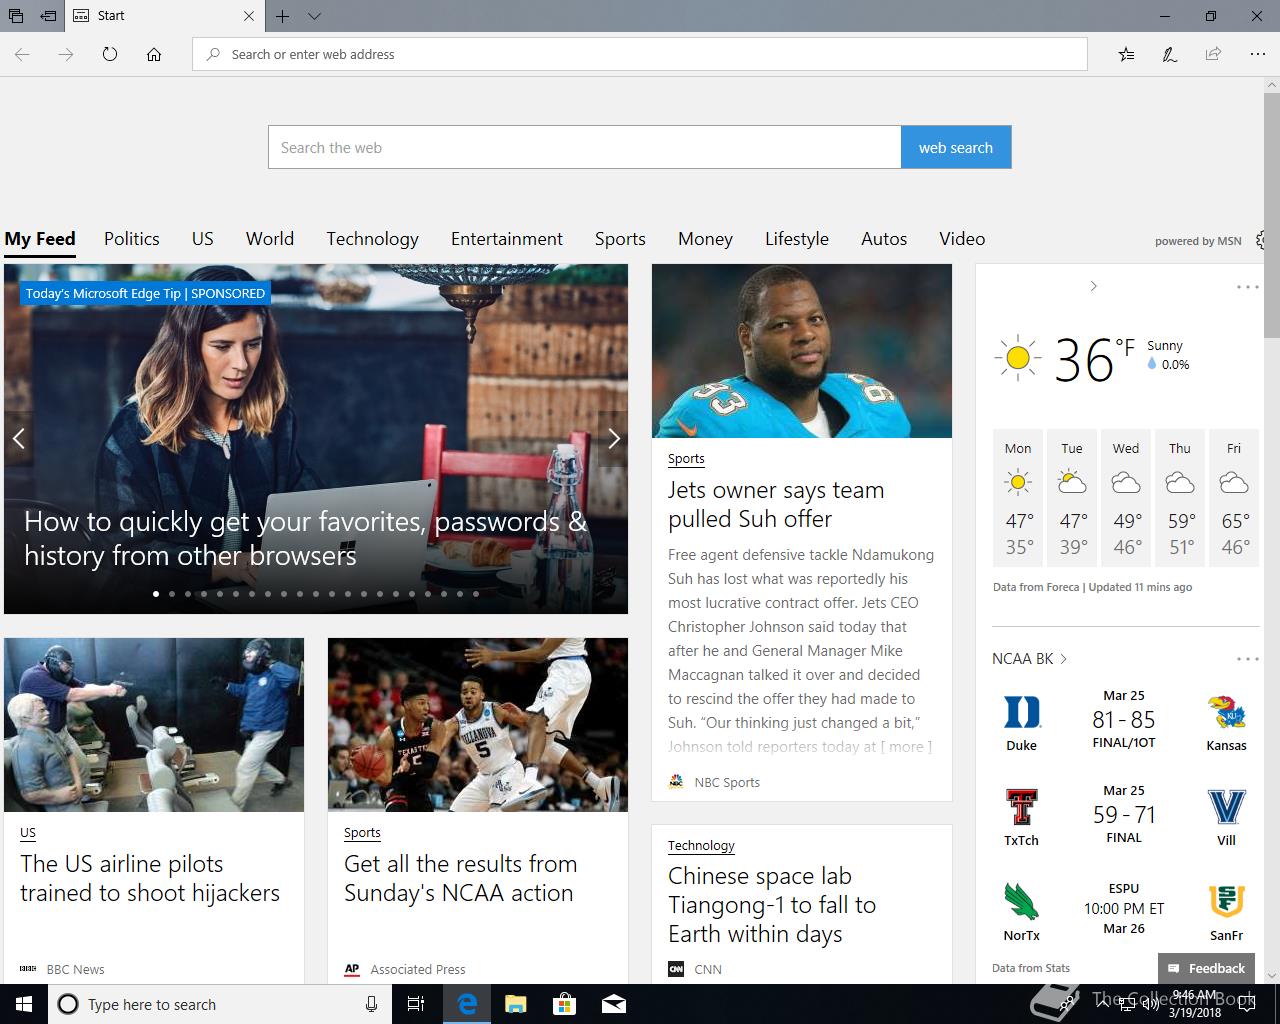The width and height of the screenshot is (1280, 1024).
Task: Select the Wed forecast column
Action: [1126, 497]
